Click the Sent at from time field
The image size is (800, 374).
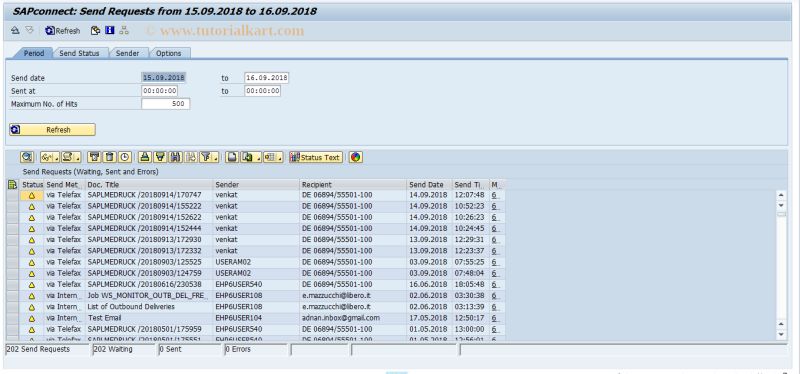[160, 91]
